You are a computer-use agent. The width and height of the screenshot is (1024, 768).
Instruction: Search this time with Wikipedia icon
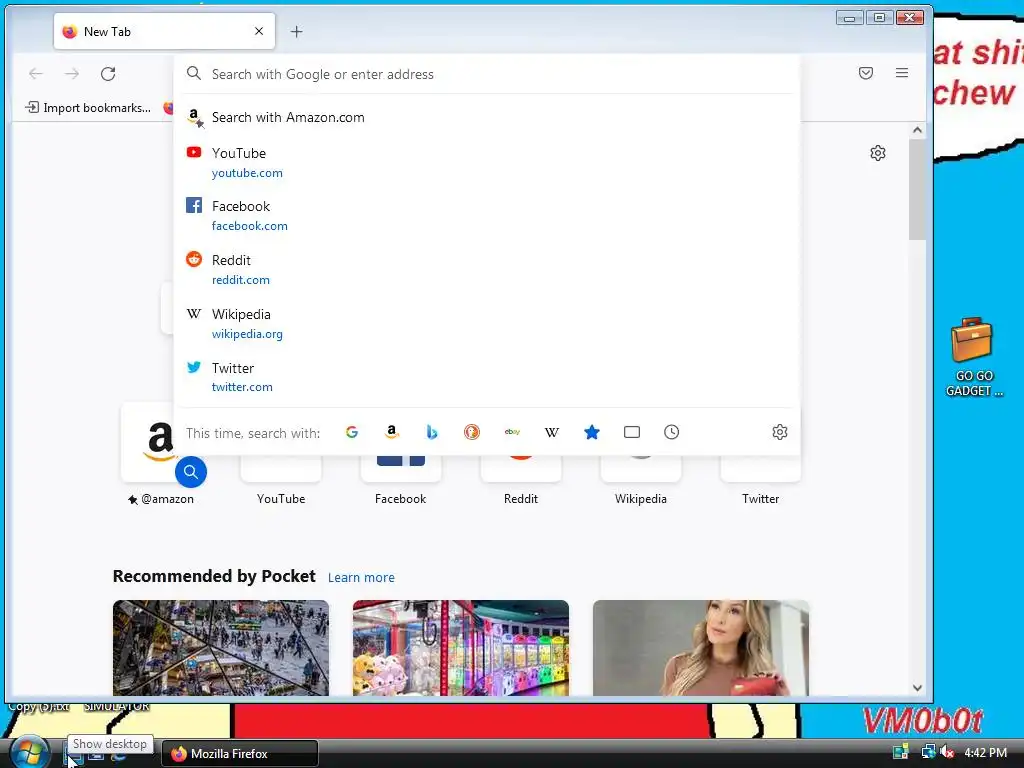point(552,432)
